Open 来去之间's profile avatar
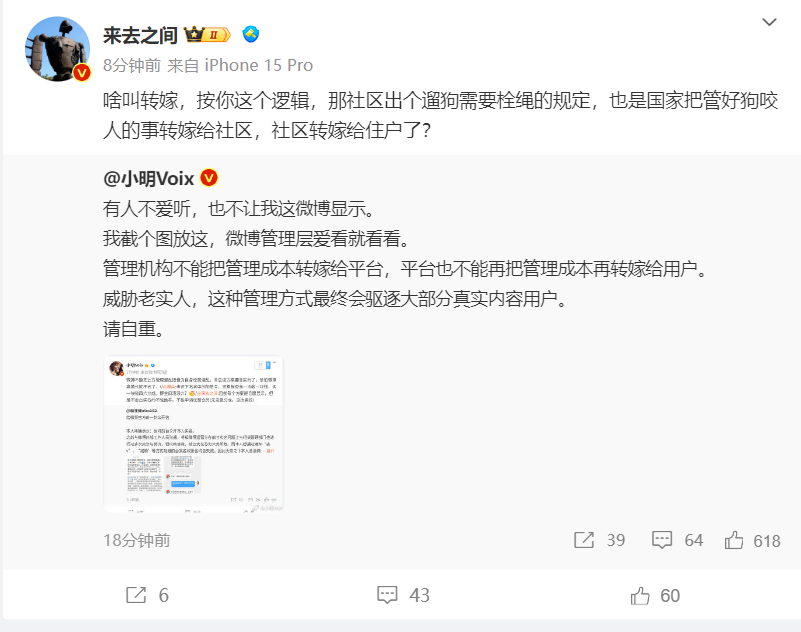801x632 pixels. point(57,49)
